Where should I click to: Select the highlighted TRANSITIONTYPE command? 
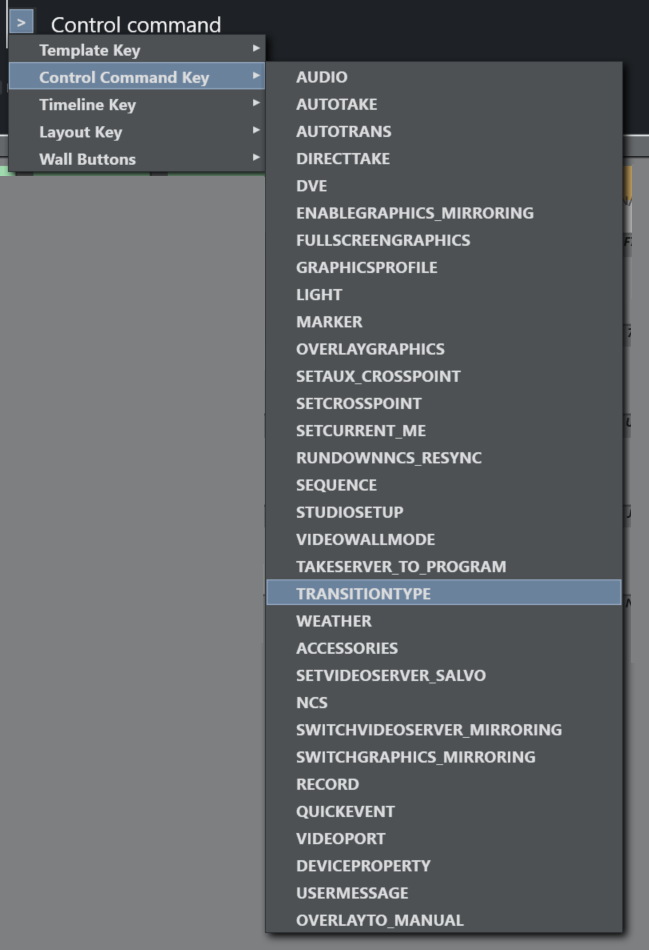(x=364, y=593)
